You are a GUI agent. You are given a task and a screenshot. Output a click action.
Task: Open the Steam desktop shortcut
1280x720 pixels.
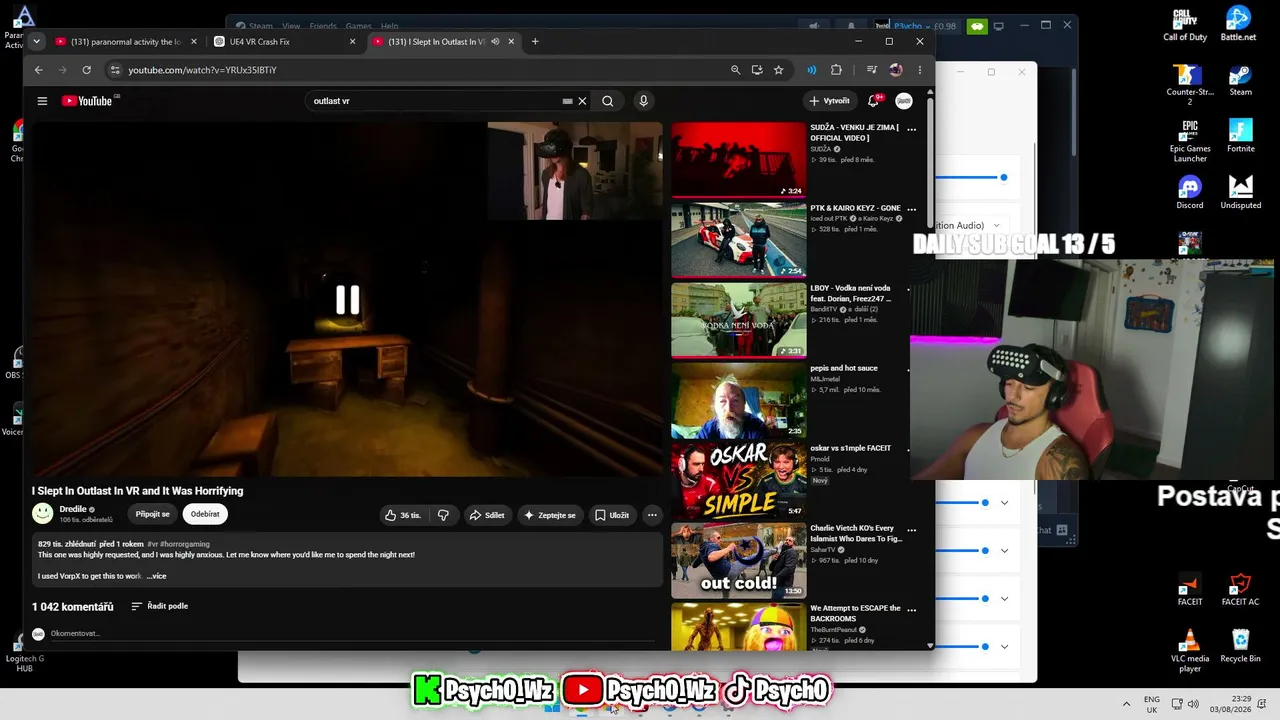click(x=1240, y=80)
